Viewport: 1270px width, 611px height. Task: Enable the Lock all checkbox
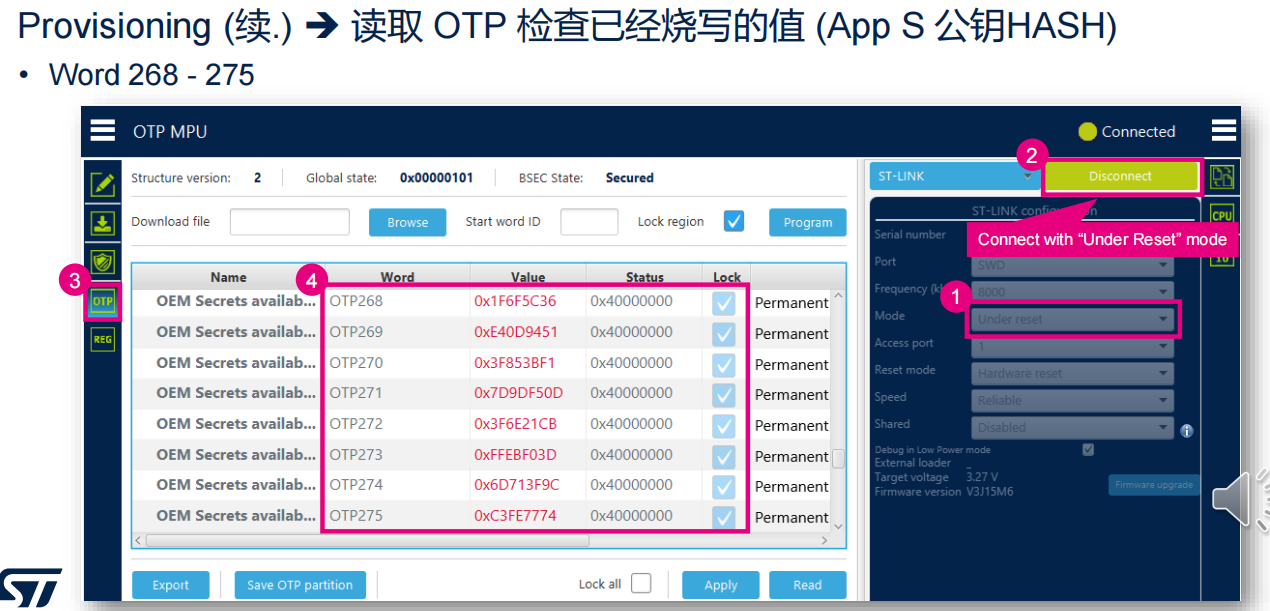tap(641, 583)
